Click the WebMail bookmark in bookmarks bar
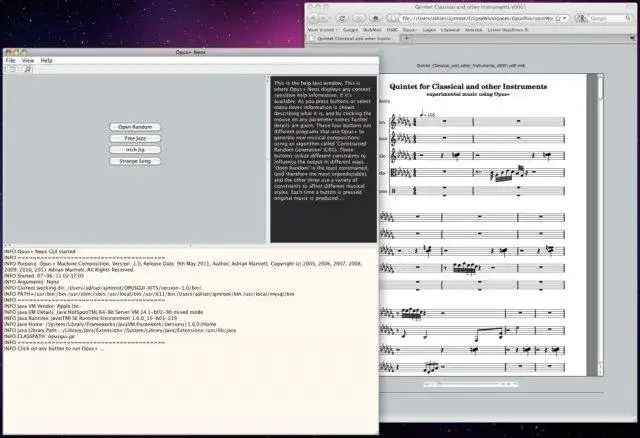This screenshot has width=640, height=438. click(x=372, y=30)
